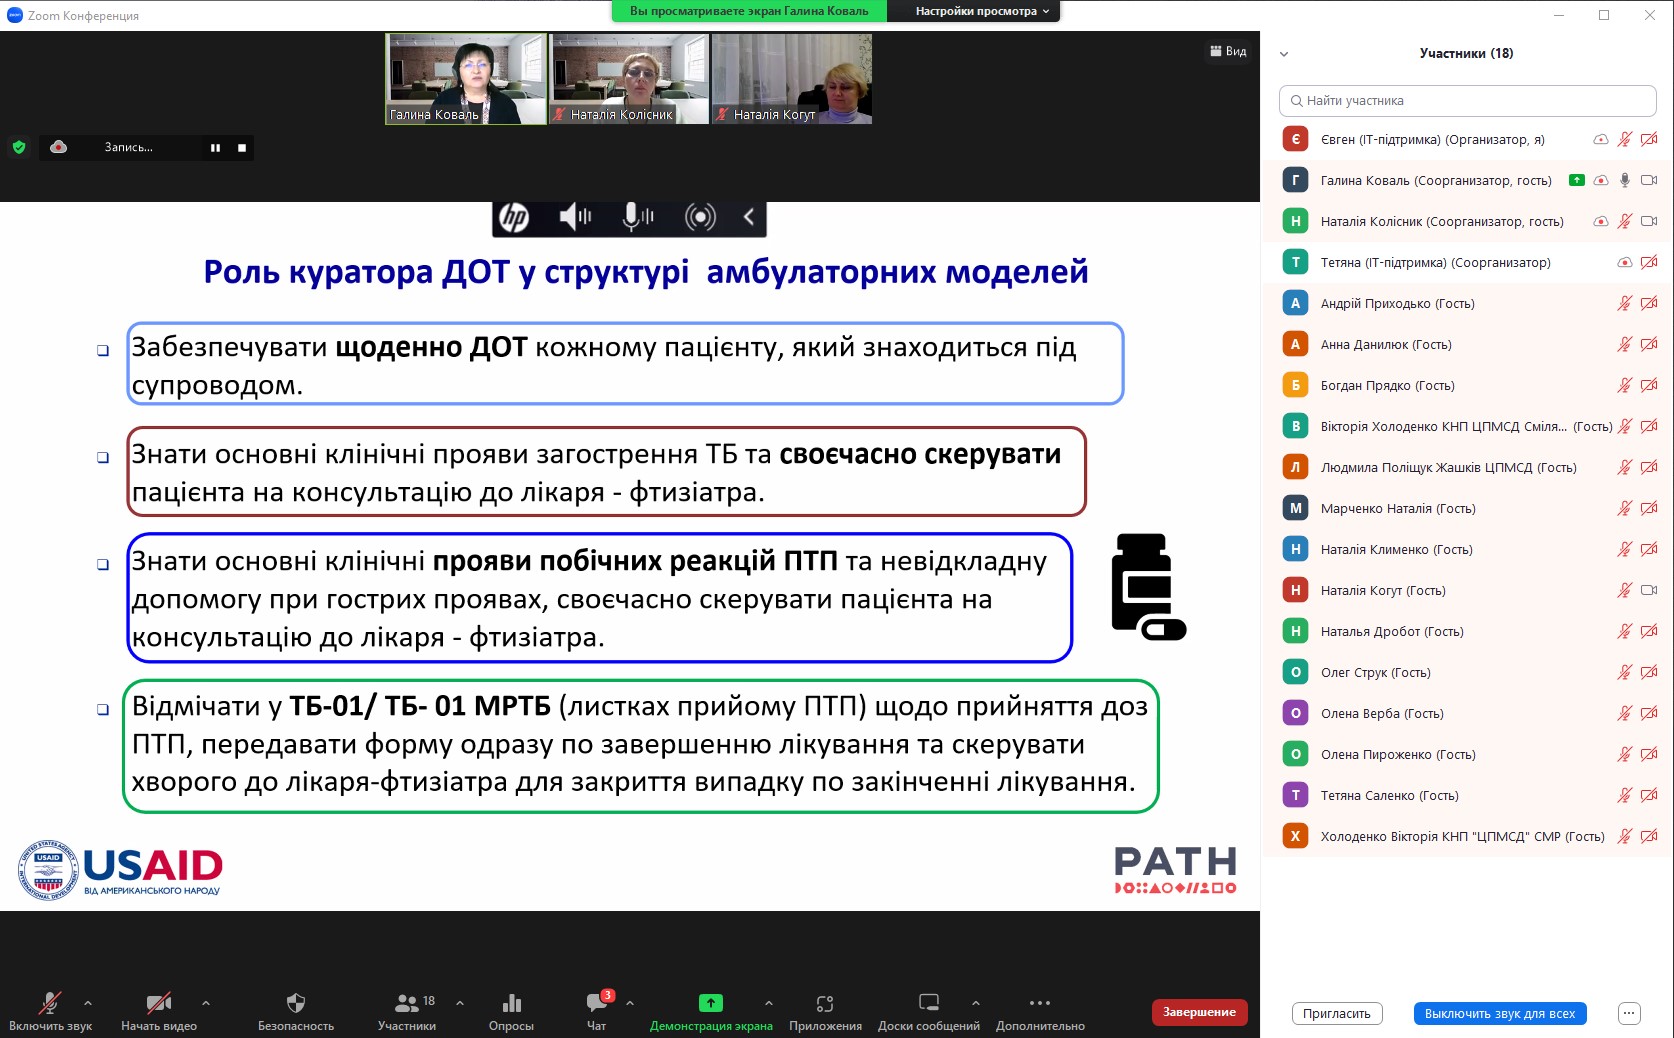The height and width of the screenshot is (1038, 1674).
Task: Open the Безопасность shield icon
Action: point(295,1003)
